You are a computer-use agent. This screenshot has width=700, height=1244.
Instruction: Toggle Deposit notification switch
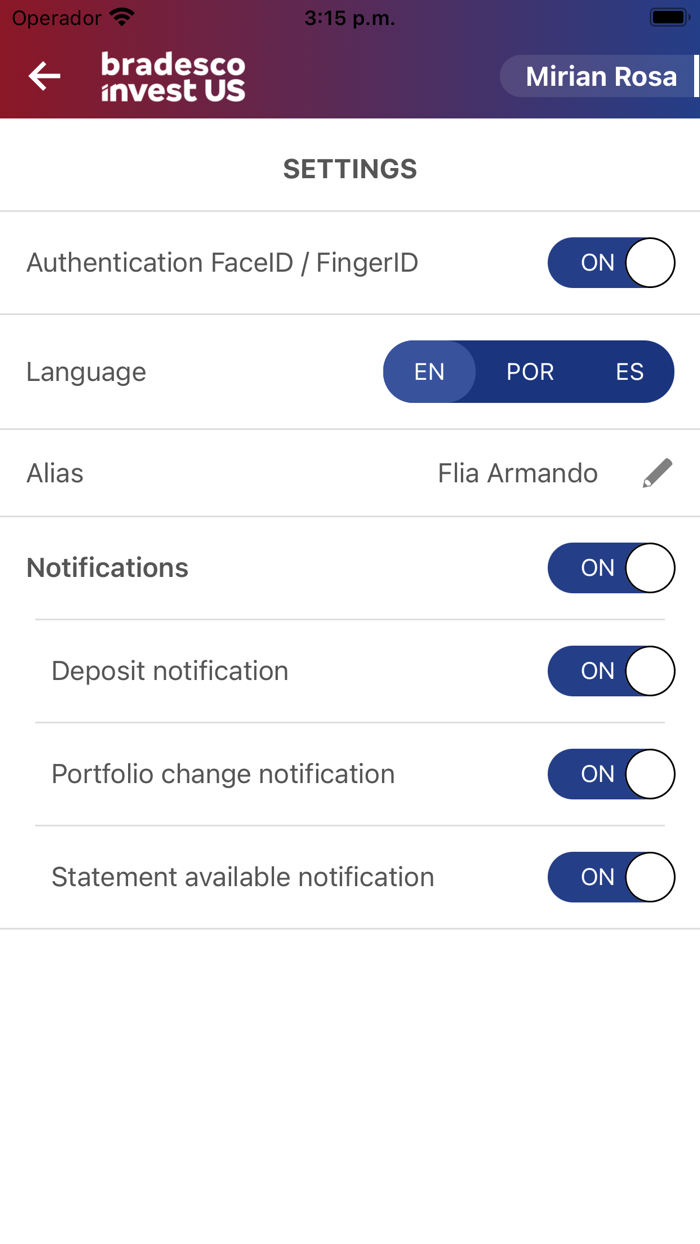[611, 671]
